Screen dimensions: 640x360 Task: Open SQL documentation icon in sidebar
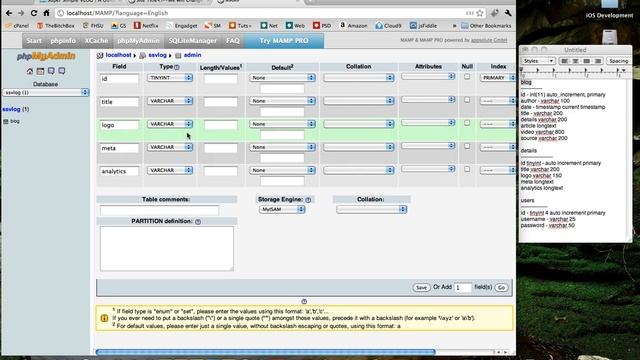click(x=62, y=71)
